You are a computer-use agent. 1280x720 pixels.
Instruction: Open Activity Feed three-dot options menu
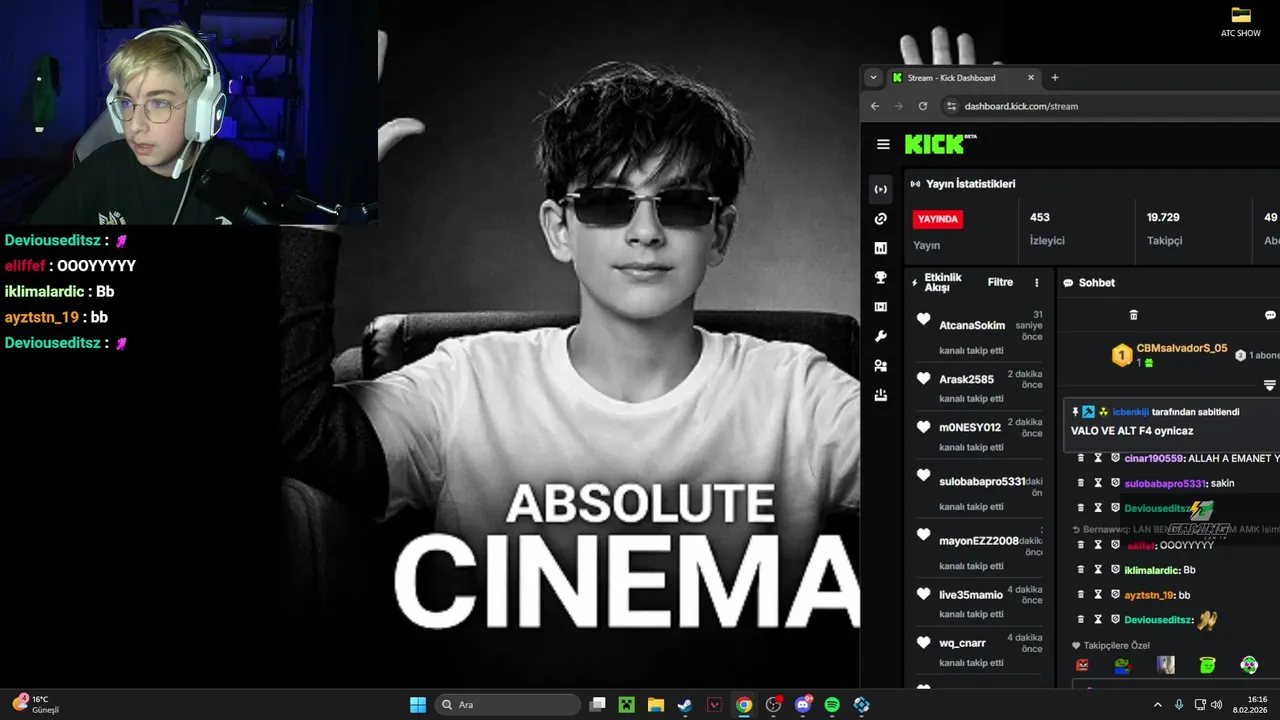[x=1036, y=283]
